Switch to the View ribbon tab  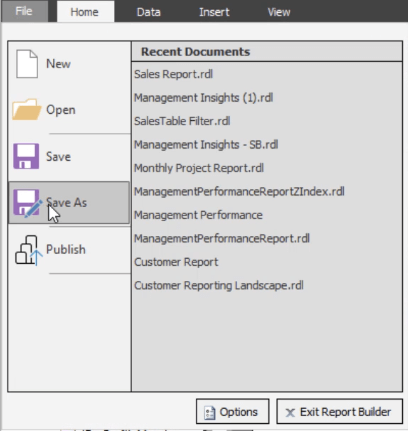(x=279, y=12)
